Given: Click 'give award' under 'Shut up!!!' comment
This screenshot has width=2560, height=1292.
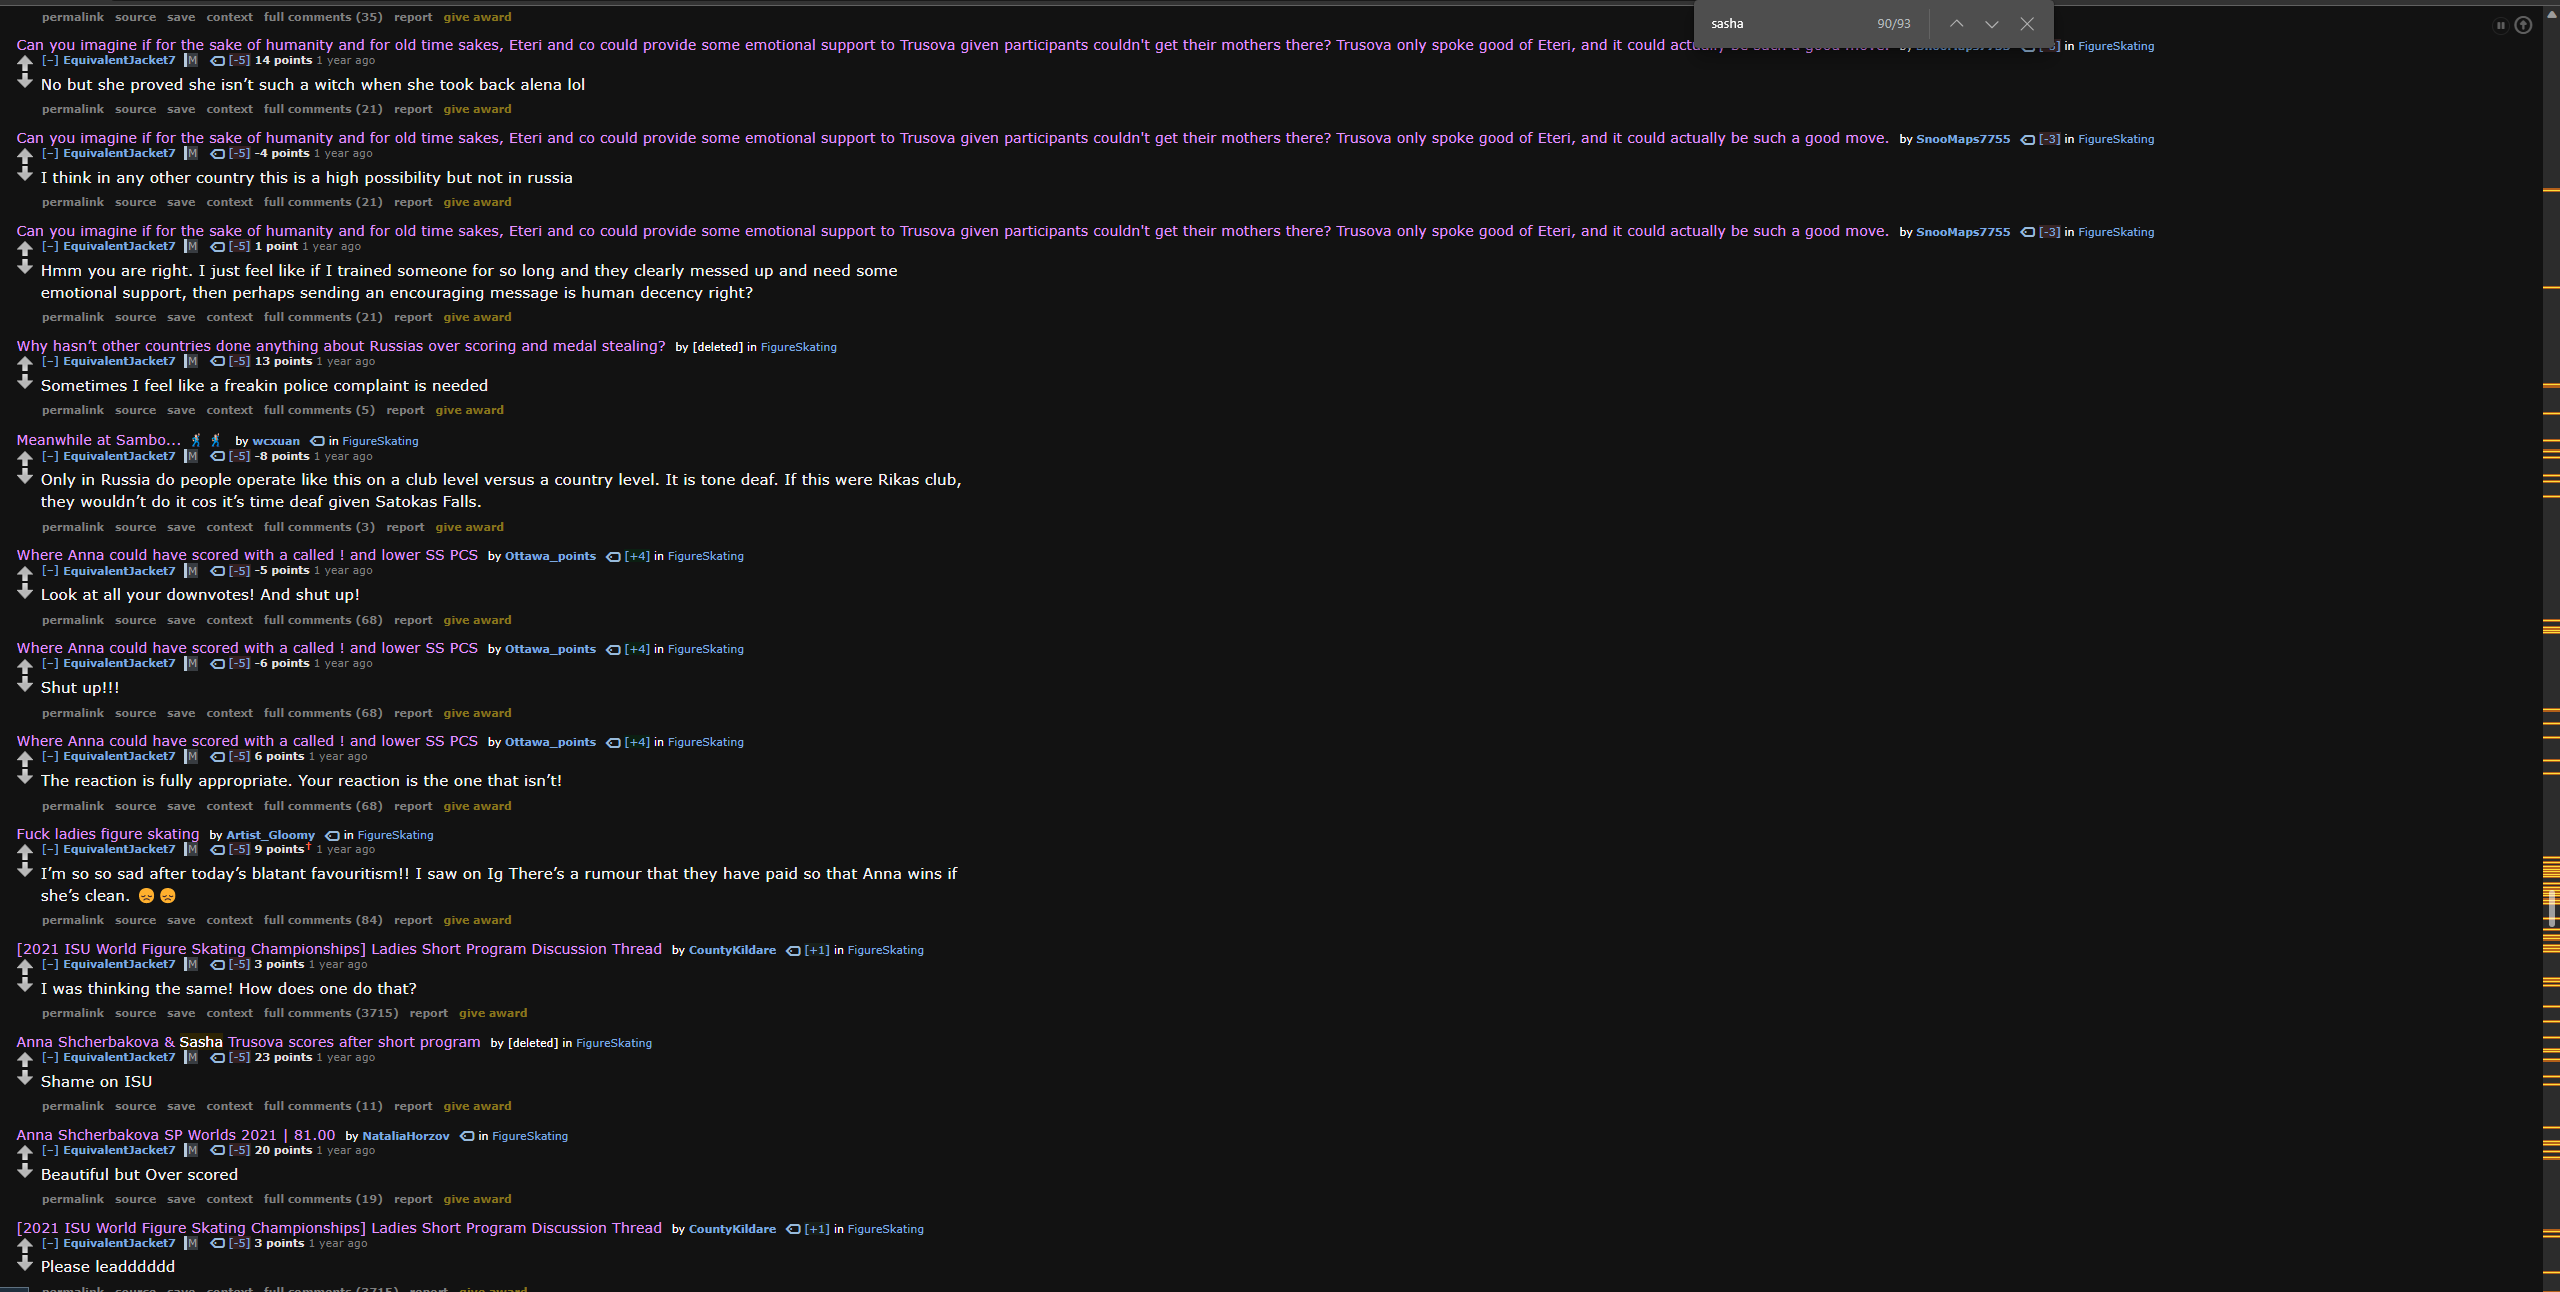Looking at the screenshot, I should (477, 713).
